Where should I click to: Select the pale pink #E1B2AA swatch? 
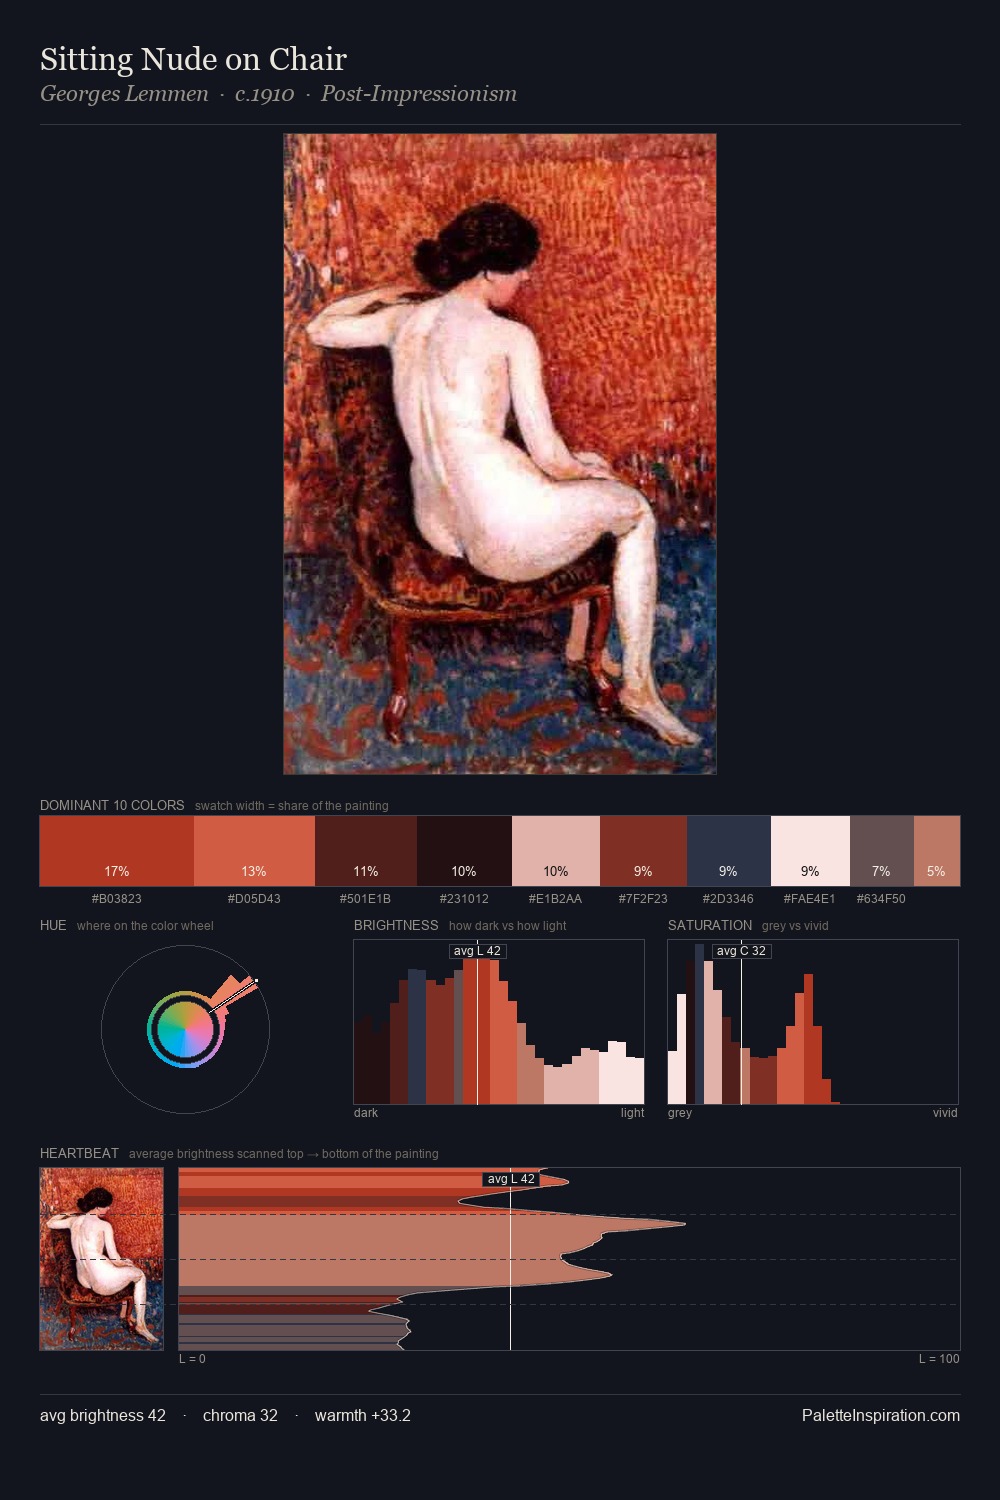[x=556, y=851]
